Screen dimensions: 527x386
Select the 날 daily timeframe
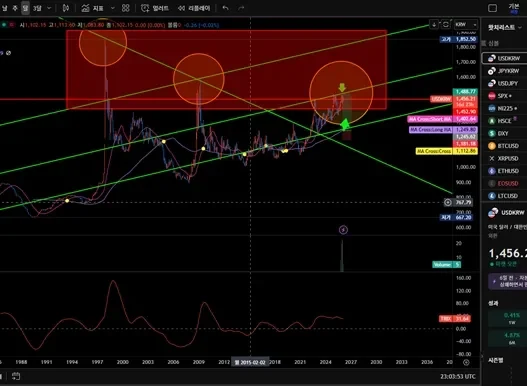[x=5, y=8]
